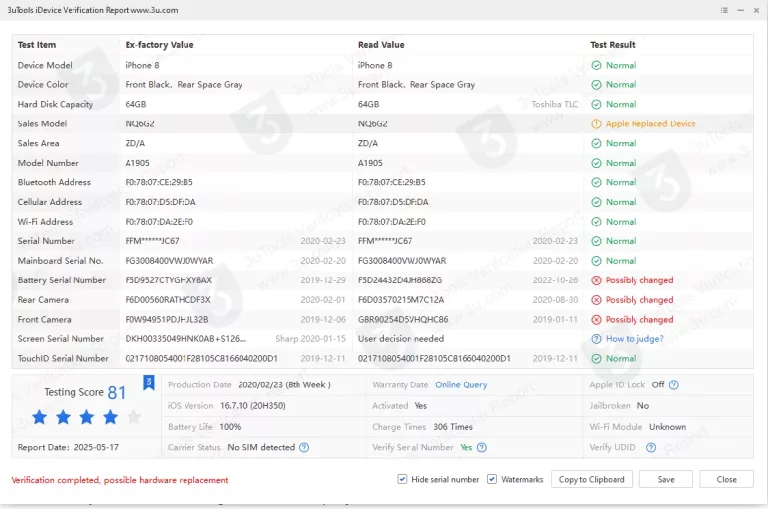768x509 pixels.
Task: Click the iOS Version value 16.7.10 (20H350)
Action: pyautogui.click(x=253, y=406)
